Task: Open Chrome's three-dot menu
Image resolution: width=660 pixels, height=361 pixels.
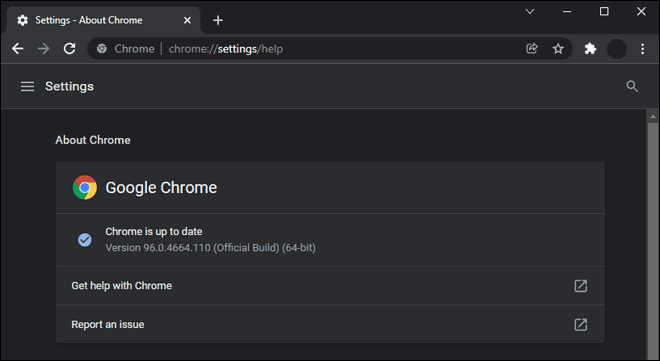Action: [642, 49]
